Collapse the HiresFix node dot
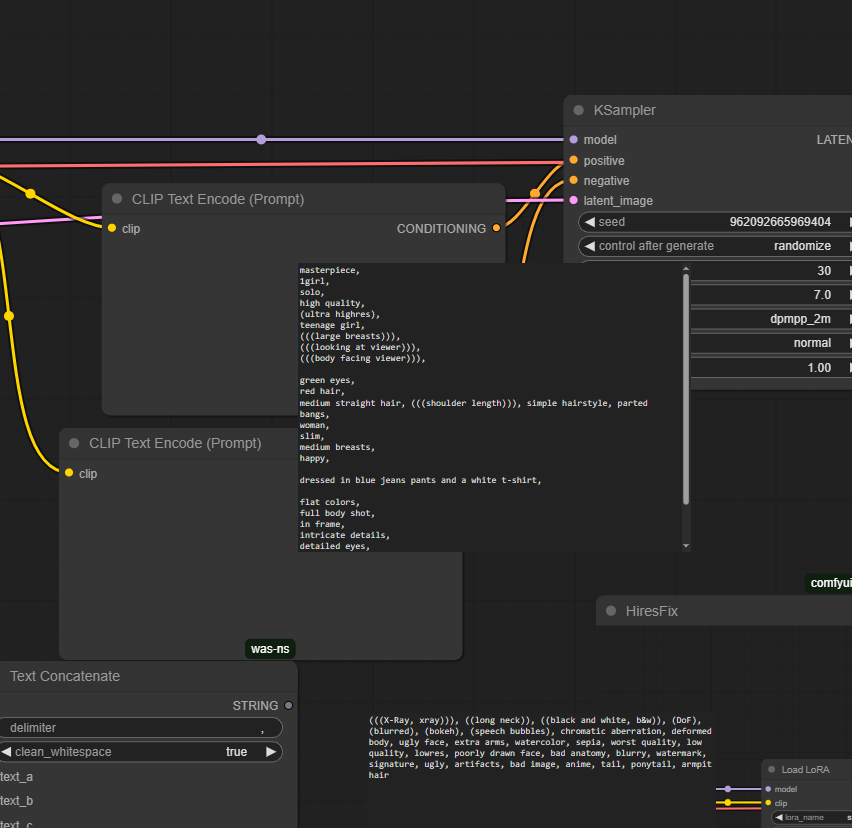 tap(611, 611)
